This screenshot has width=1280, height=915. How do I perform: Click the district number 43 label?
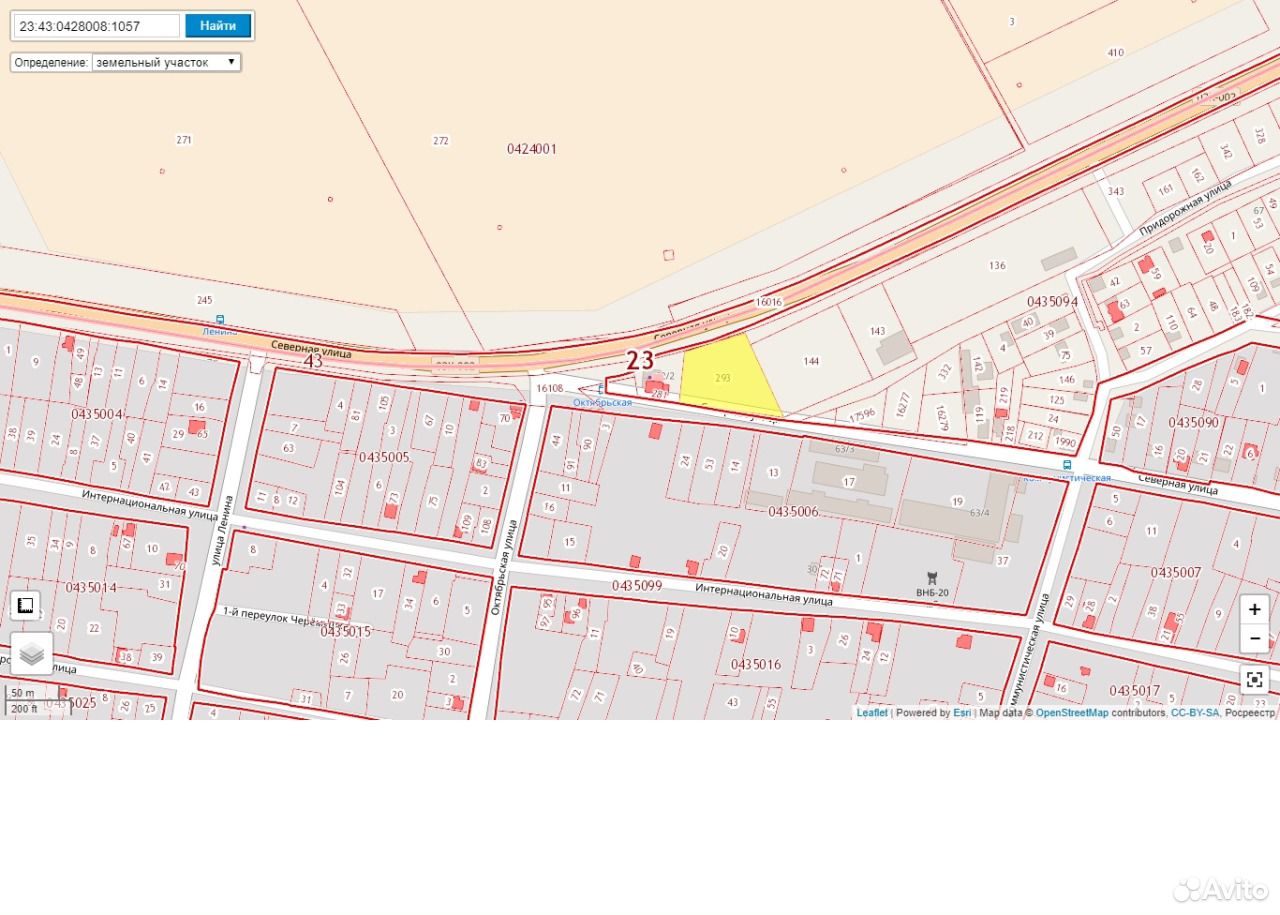[x=313, y=361]
